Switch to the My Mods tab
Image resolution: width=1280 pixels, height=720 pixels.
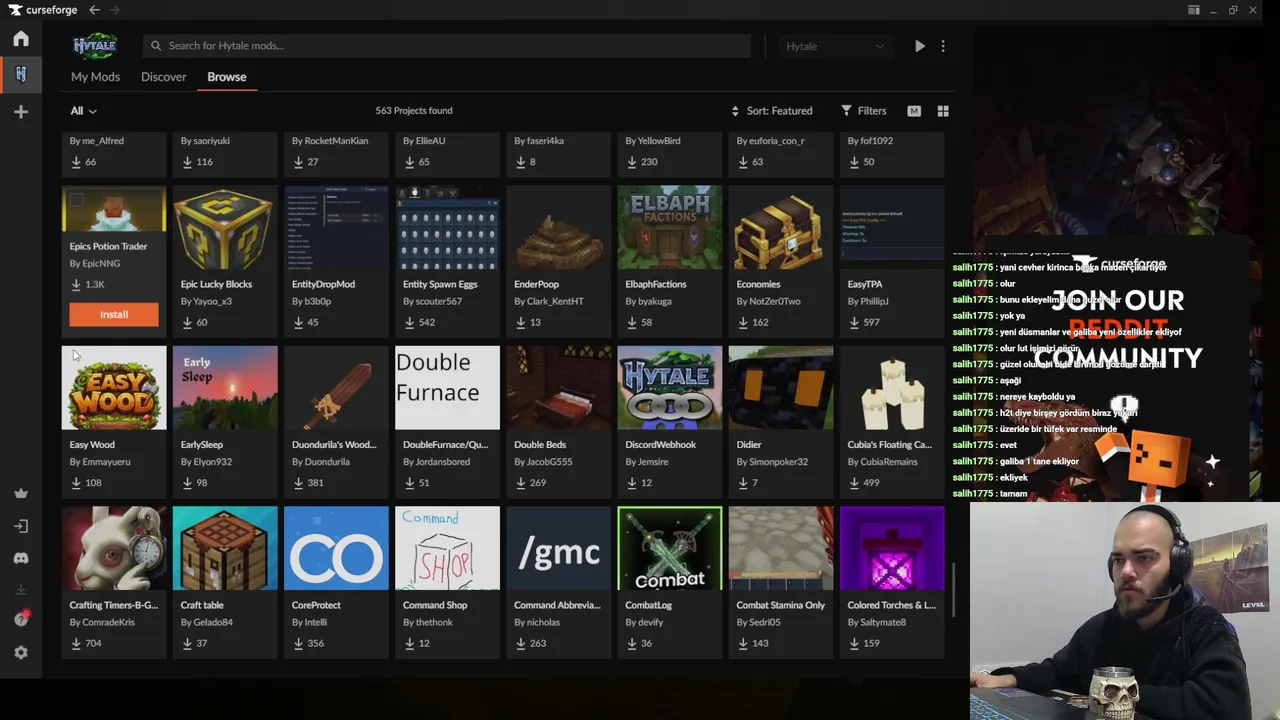pyautogui.click(x=95, y=77)
